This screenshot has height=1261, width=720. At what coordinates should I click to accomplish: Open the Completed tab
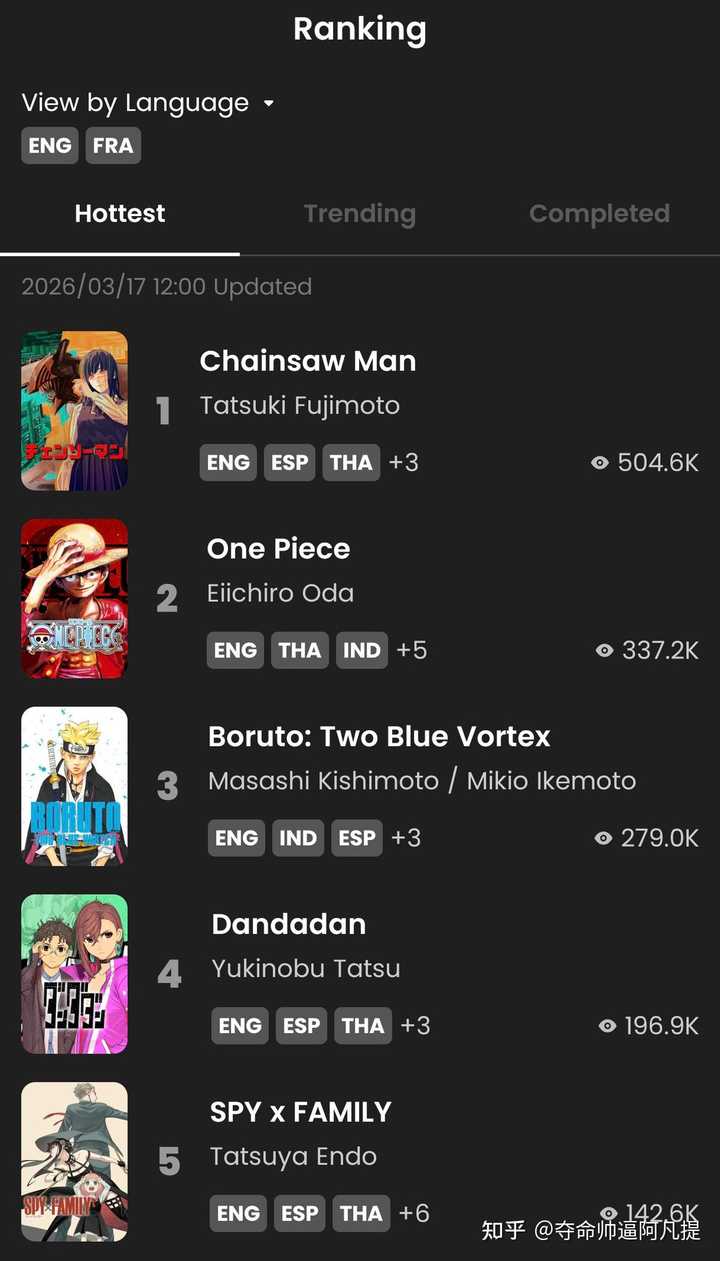tap(599, 214)
